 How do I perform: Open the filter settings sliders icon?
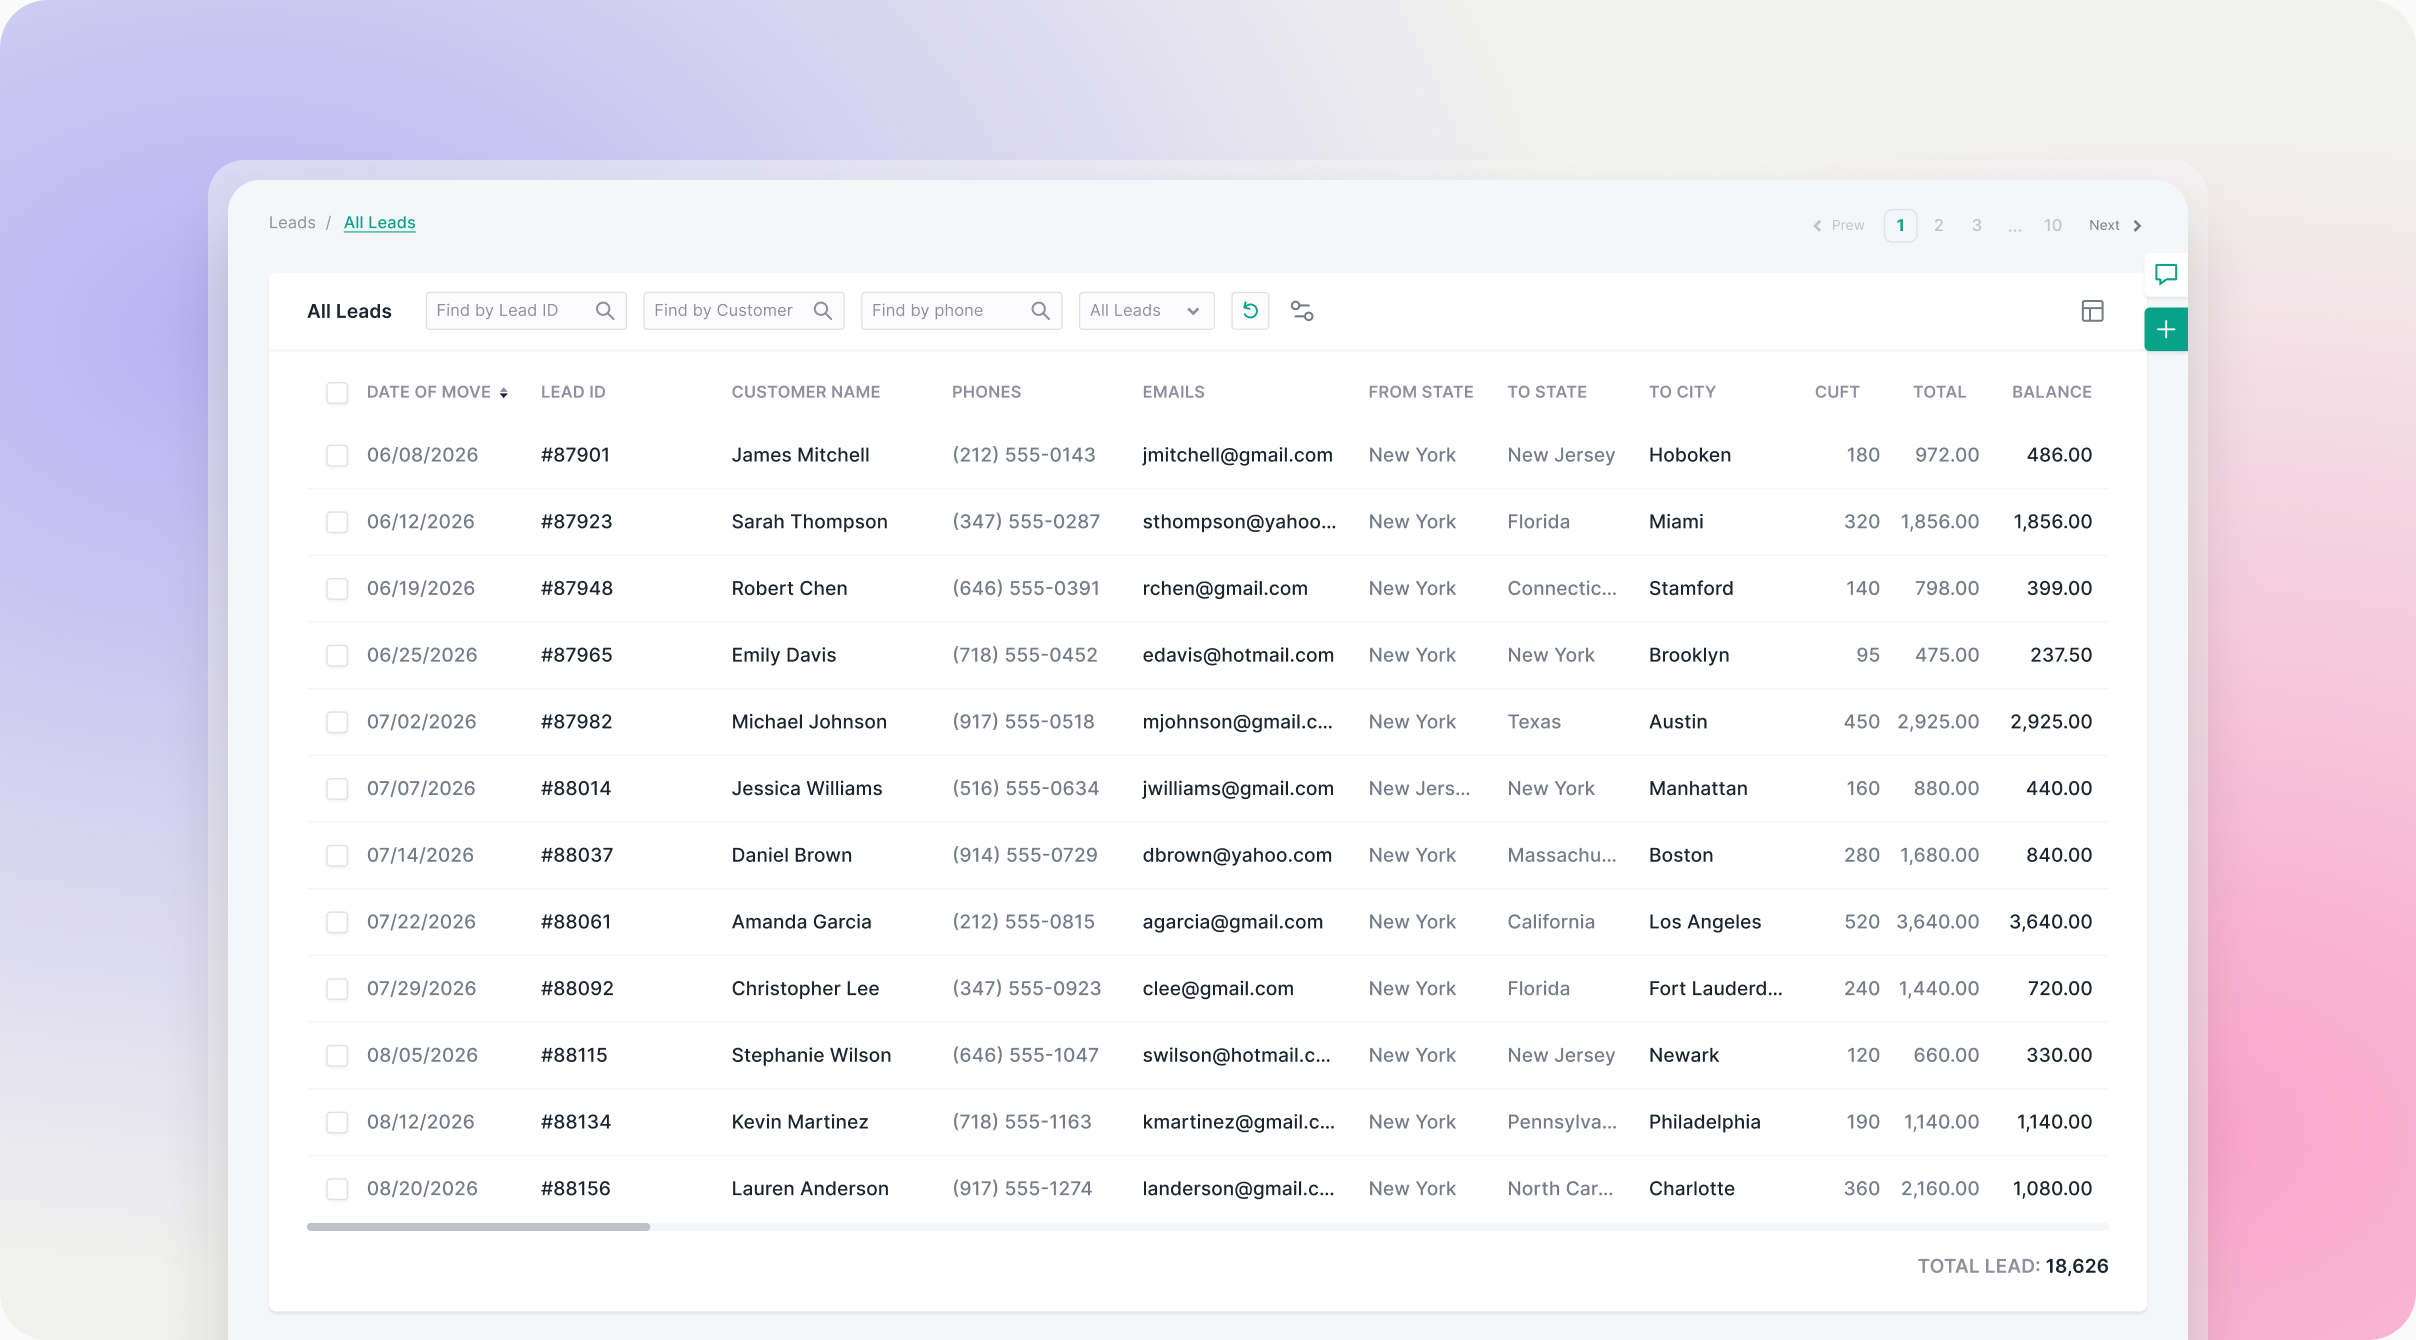click(1302, 311)
